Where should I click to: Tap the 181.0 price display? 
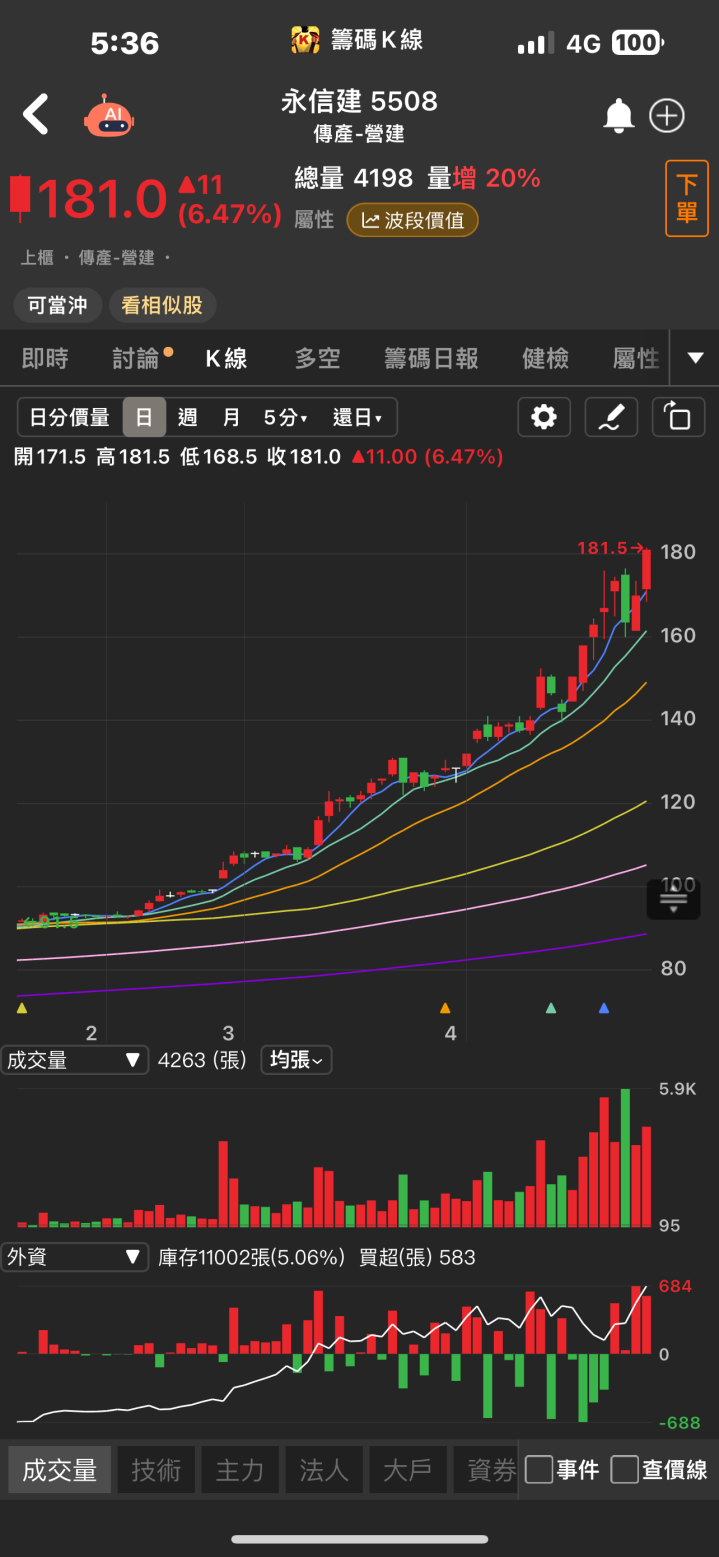pos(102,199)
